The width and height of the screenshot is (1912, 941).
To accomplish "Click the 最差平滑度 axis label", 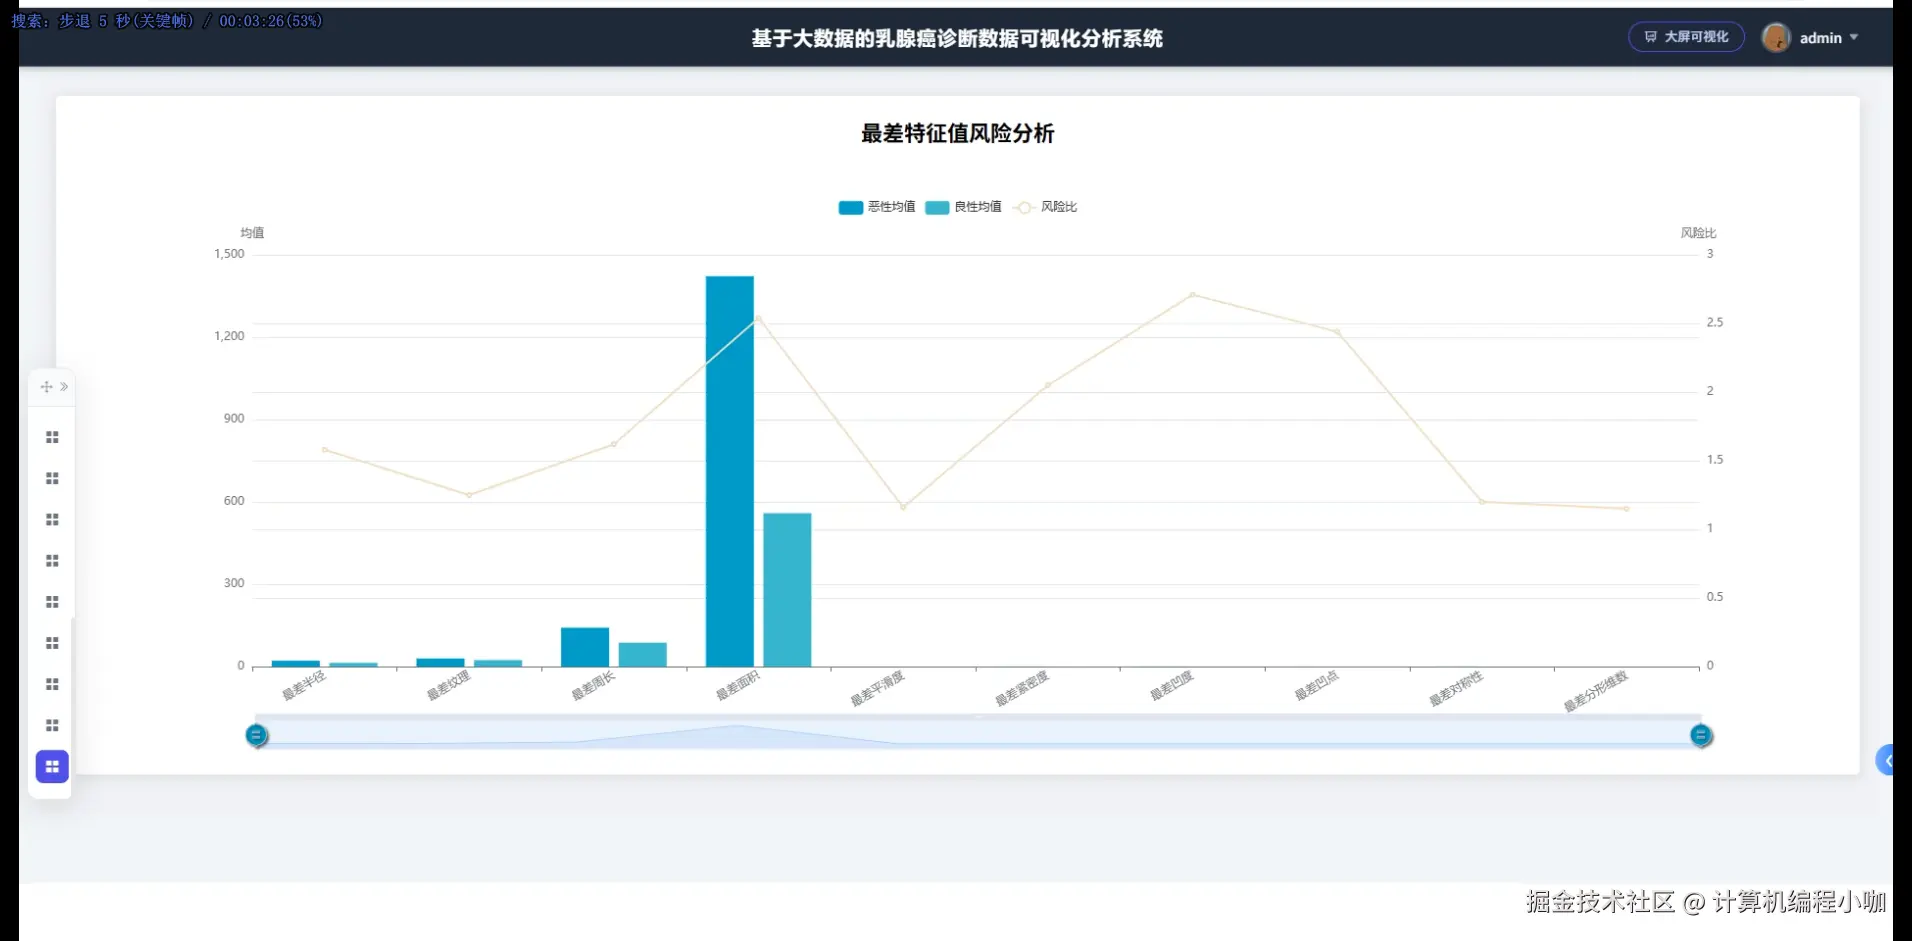I will [x=877, y=689].
